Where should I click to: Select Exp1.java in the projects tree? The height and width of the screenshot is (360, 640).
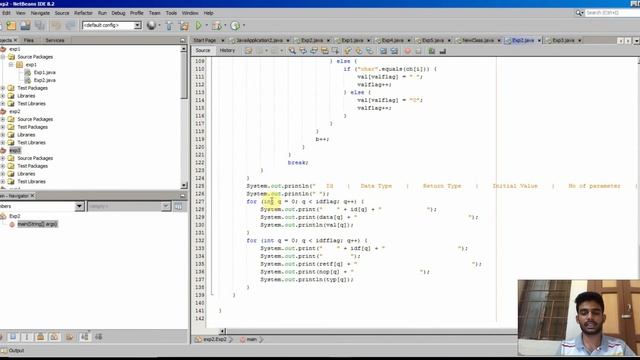(44, 72)
